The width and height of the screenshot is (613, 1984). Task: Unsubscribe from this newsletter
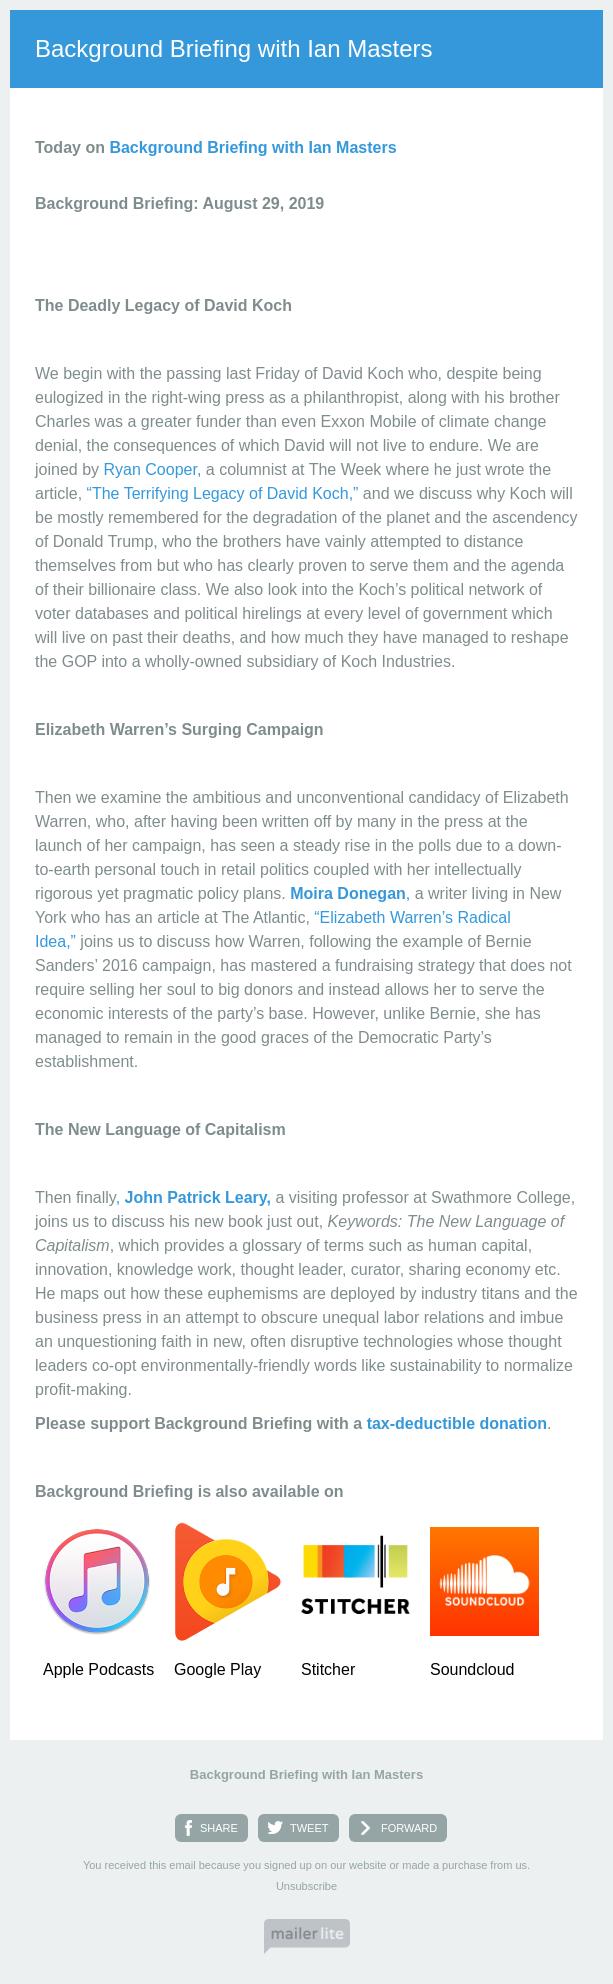[306, 1886]
